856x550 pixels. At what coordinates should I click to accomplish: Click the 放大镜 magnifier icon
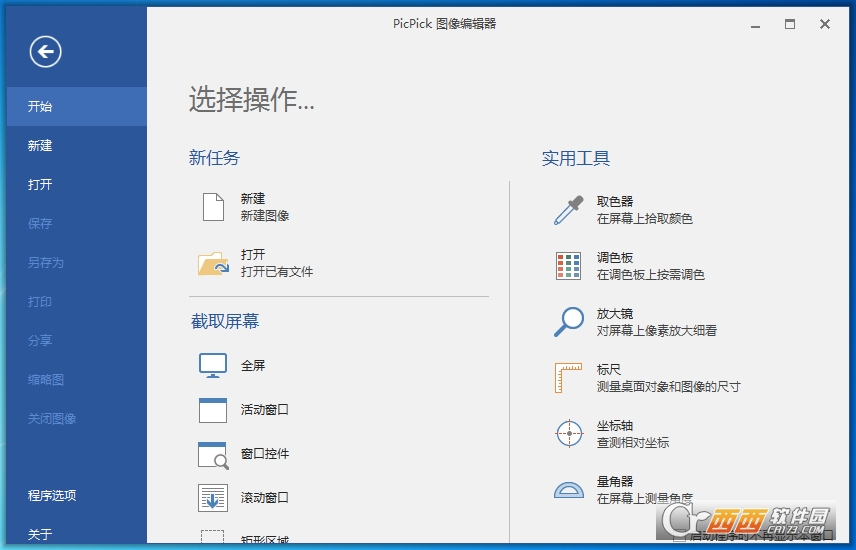click(568, 322)
